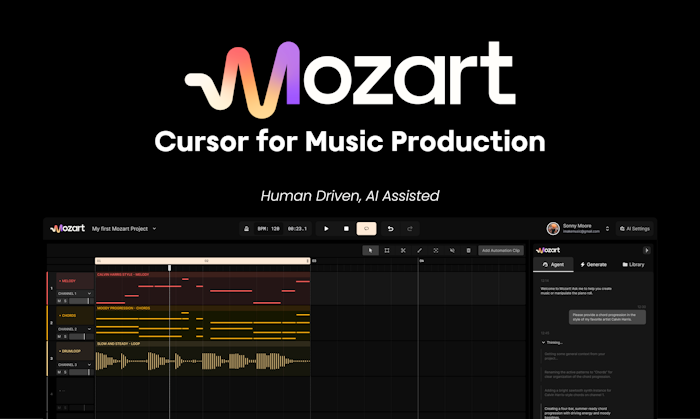Adjust the Drumloop track volume slider
700x419 pixels.
point(81,372)
